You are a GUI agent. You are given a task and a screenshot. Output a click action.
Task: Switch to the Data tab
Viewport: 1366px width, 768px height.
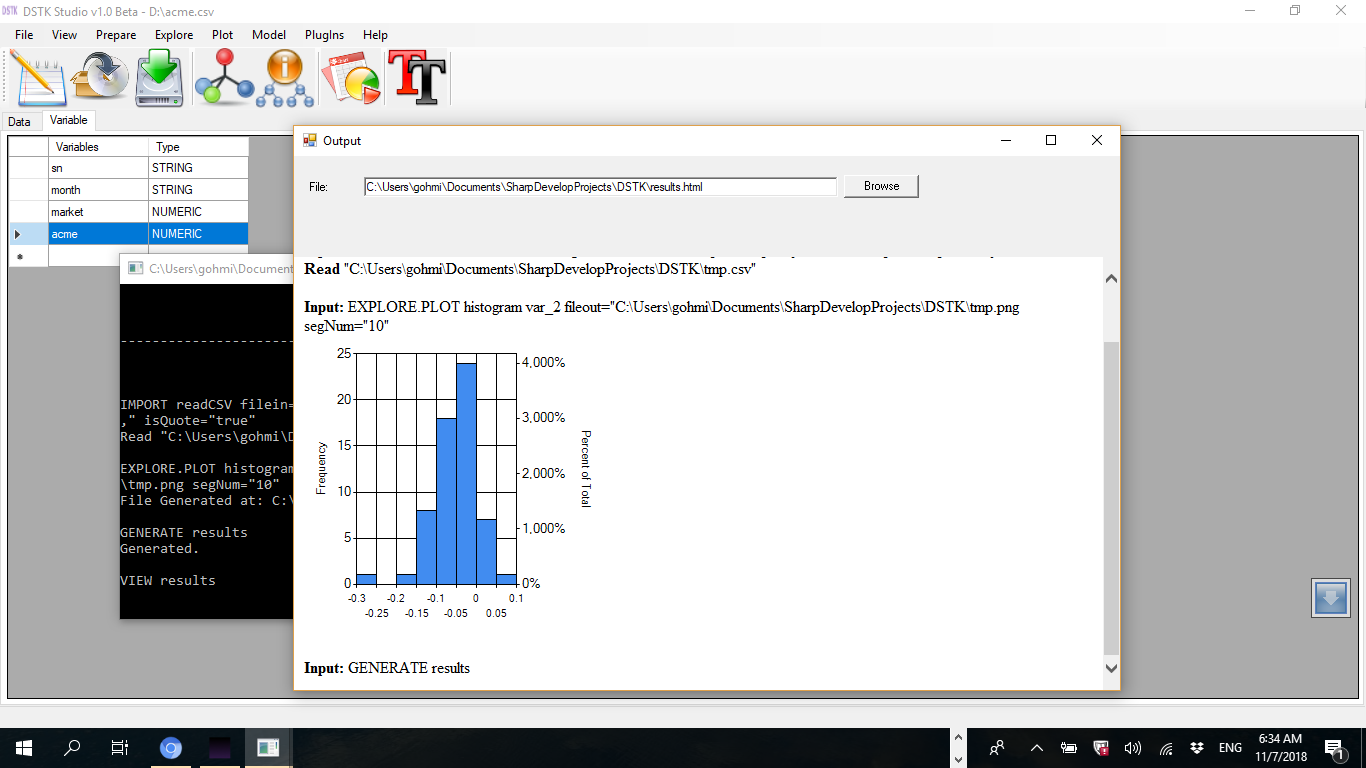coord(20,122)
